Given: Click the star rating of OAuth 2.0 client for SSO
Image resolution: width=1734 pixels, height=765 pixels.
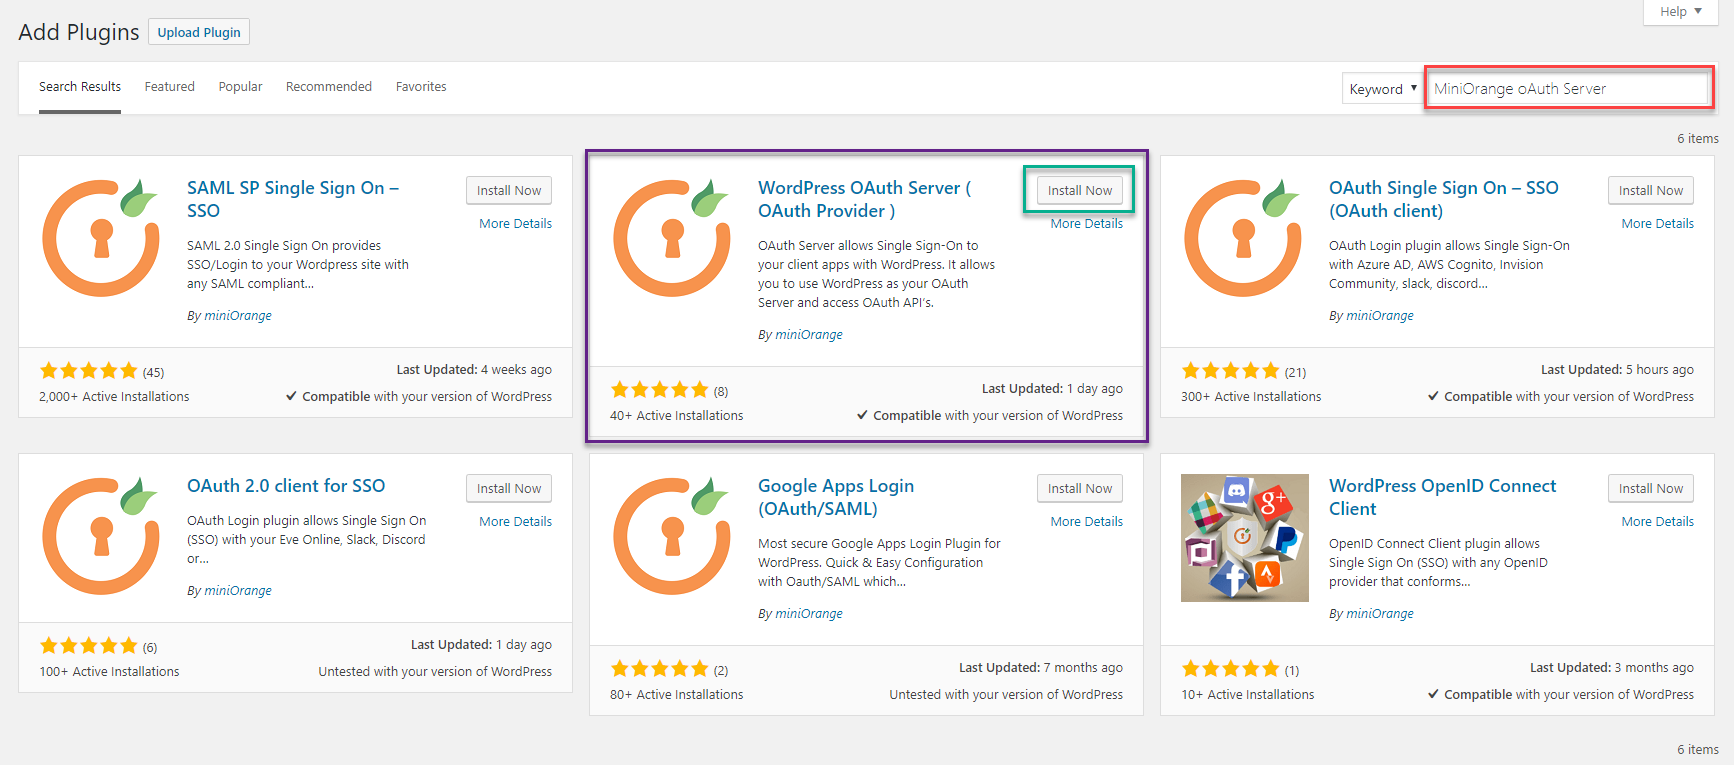Looking at the screenshot, I should pos(89,646).
